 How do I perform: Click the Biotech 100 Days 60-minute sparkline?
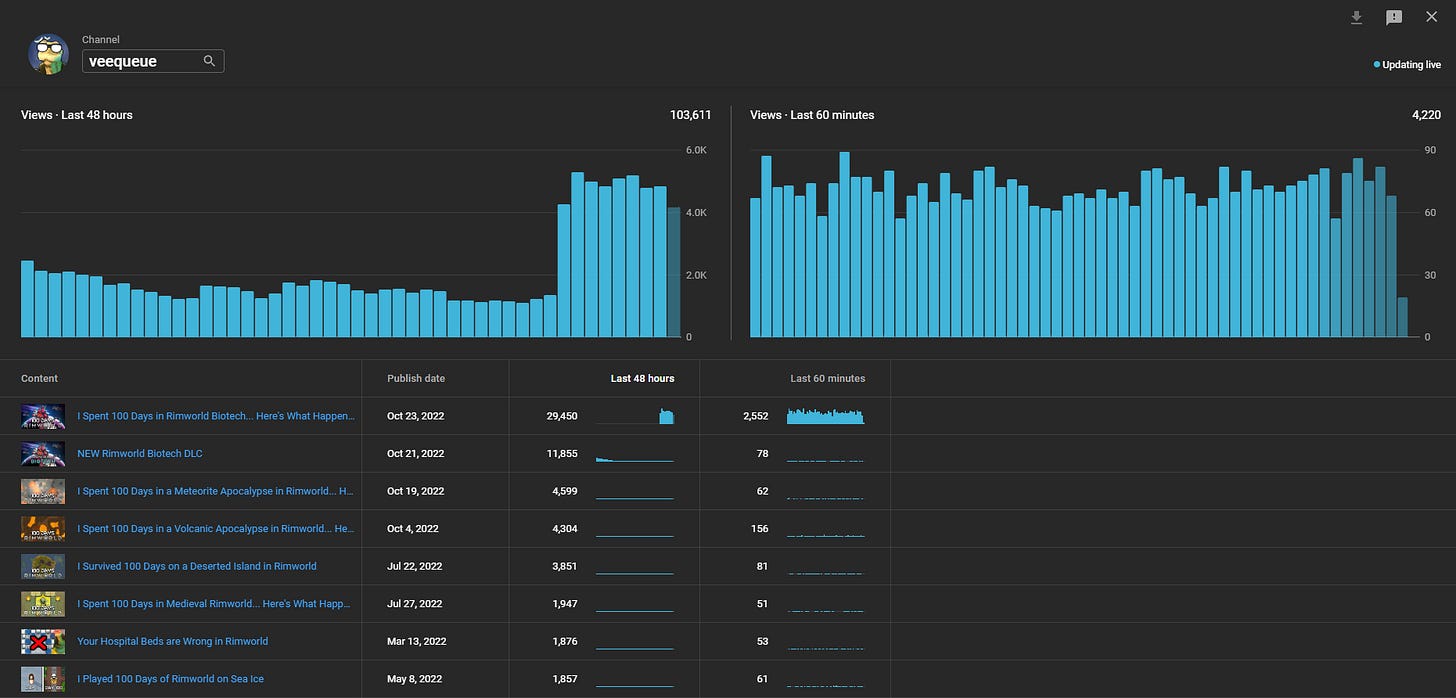coord(825,416)
